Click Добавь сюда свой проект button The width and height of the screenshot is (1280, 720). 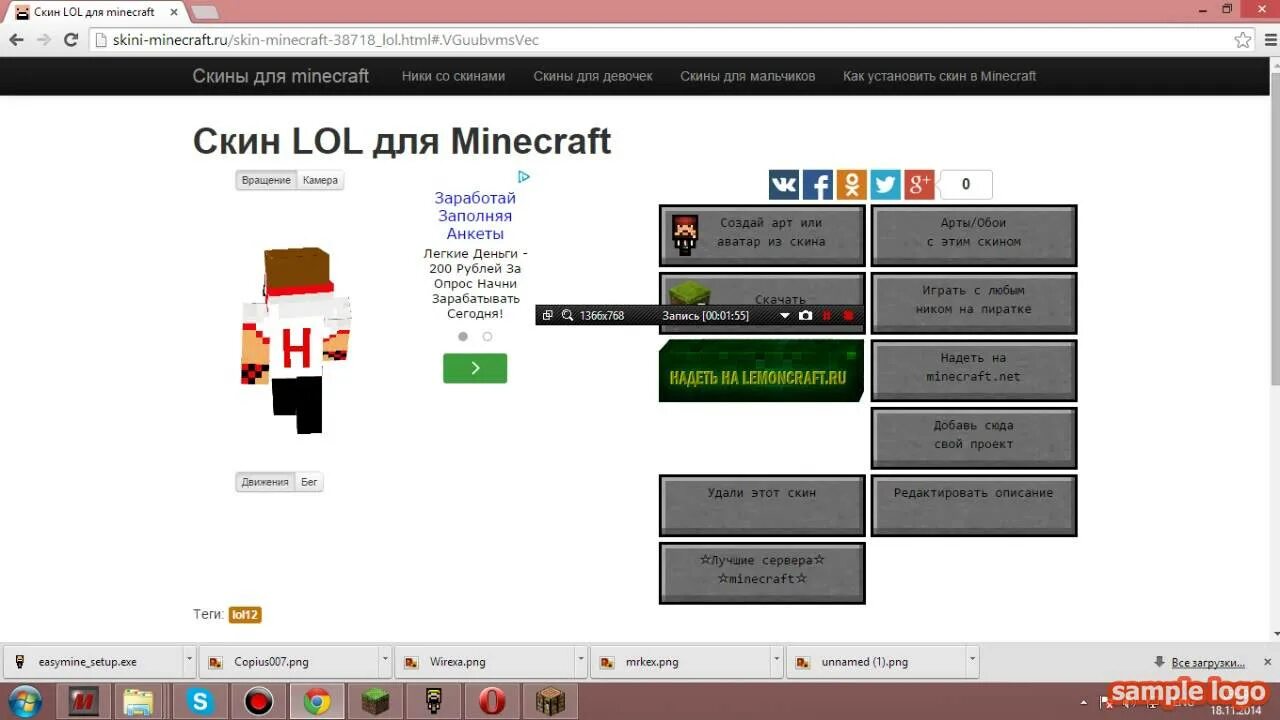(x=974, y=438)
